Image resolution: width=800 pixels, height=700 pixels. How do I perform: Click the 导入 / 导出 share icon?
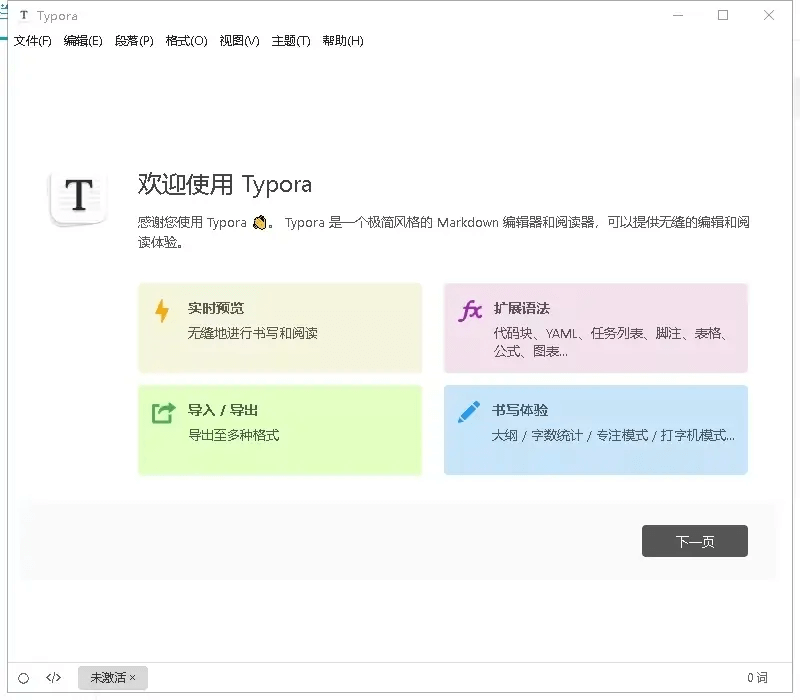click(163, 413)
